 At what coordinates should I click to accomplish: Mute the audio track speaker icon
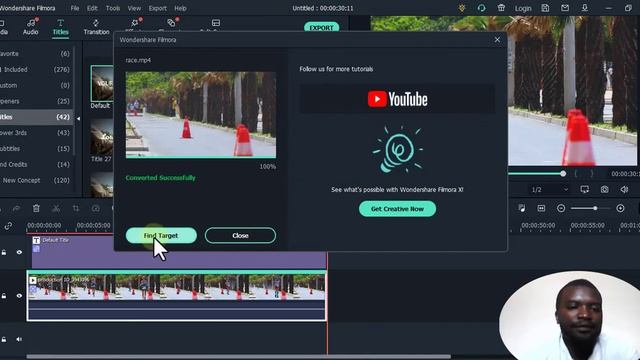pos(19,339)
